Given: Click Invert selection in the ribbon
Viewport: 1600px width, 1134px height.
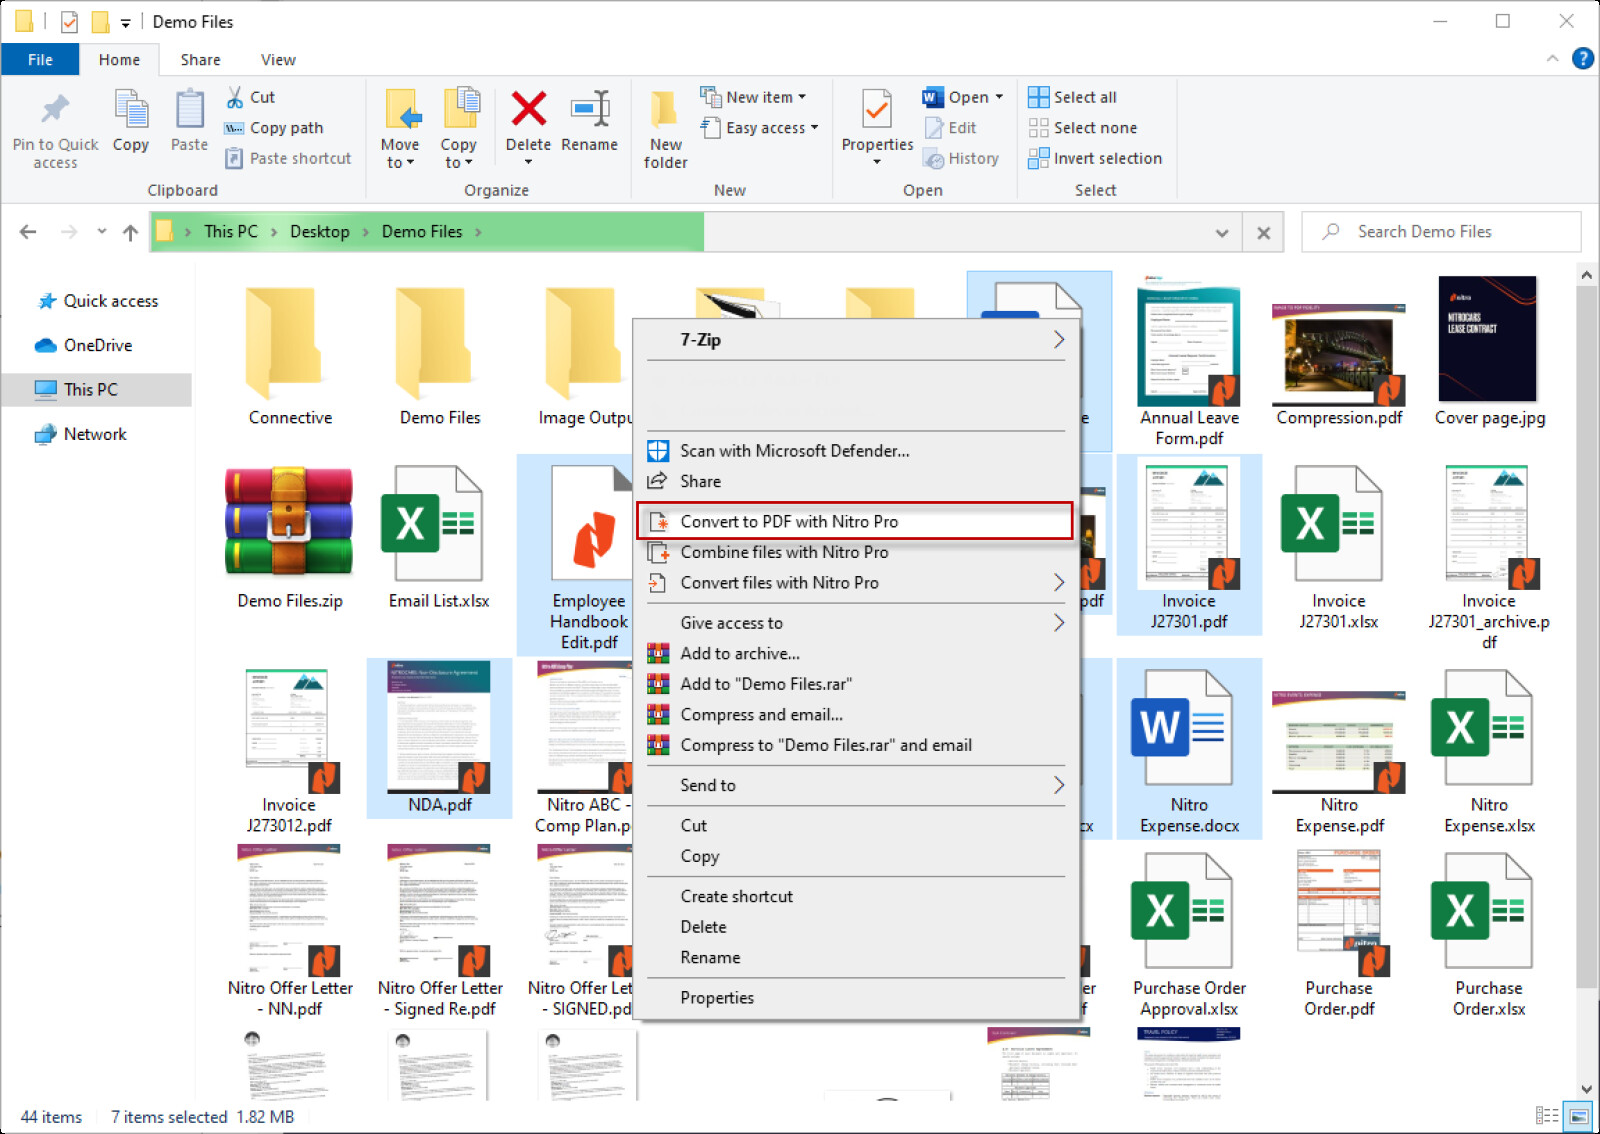Looking at the screenshot, I should click(x=1096, y=158).
